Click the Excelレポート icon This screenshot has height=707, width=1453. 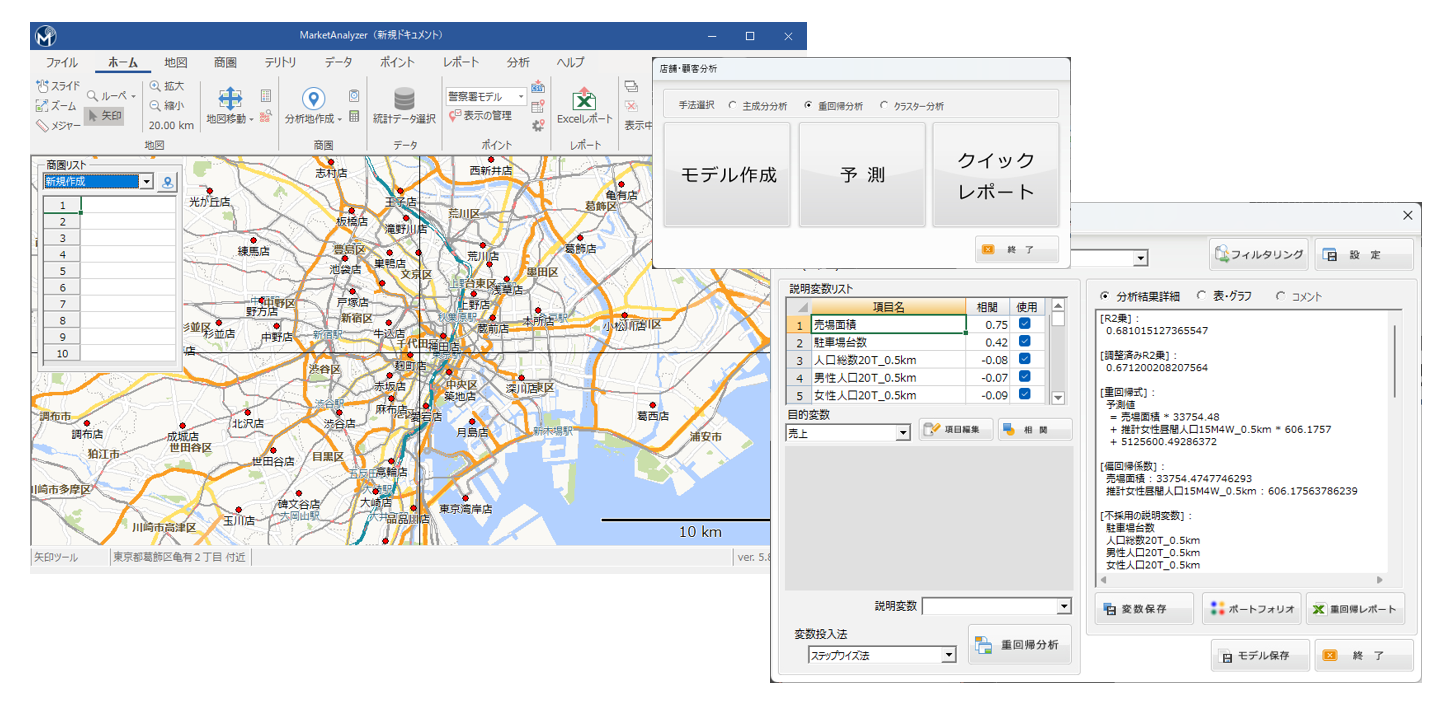584,99
